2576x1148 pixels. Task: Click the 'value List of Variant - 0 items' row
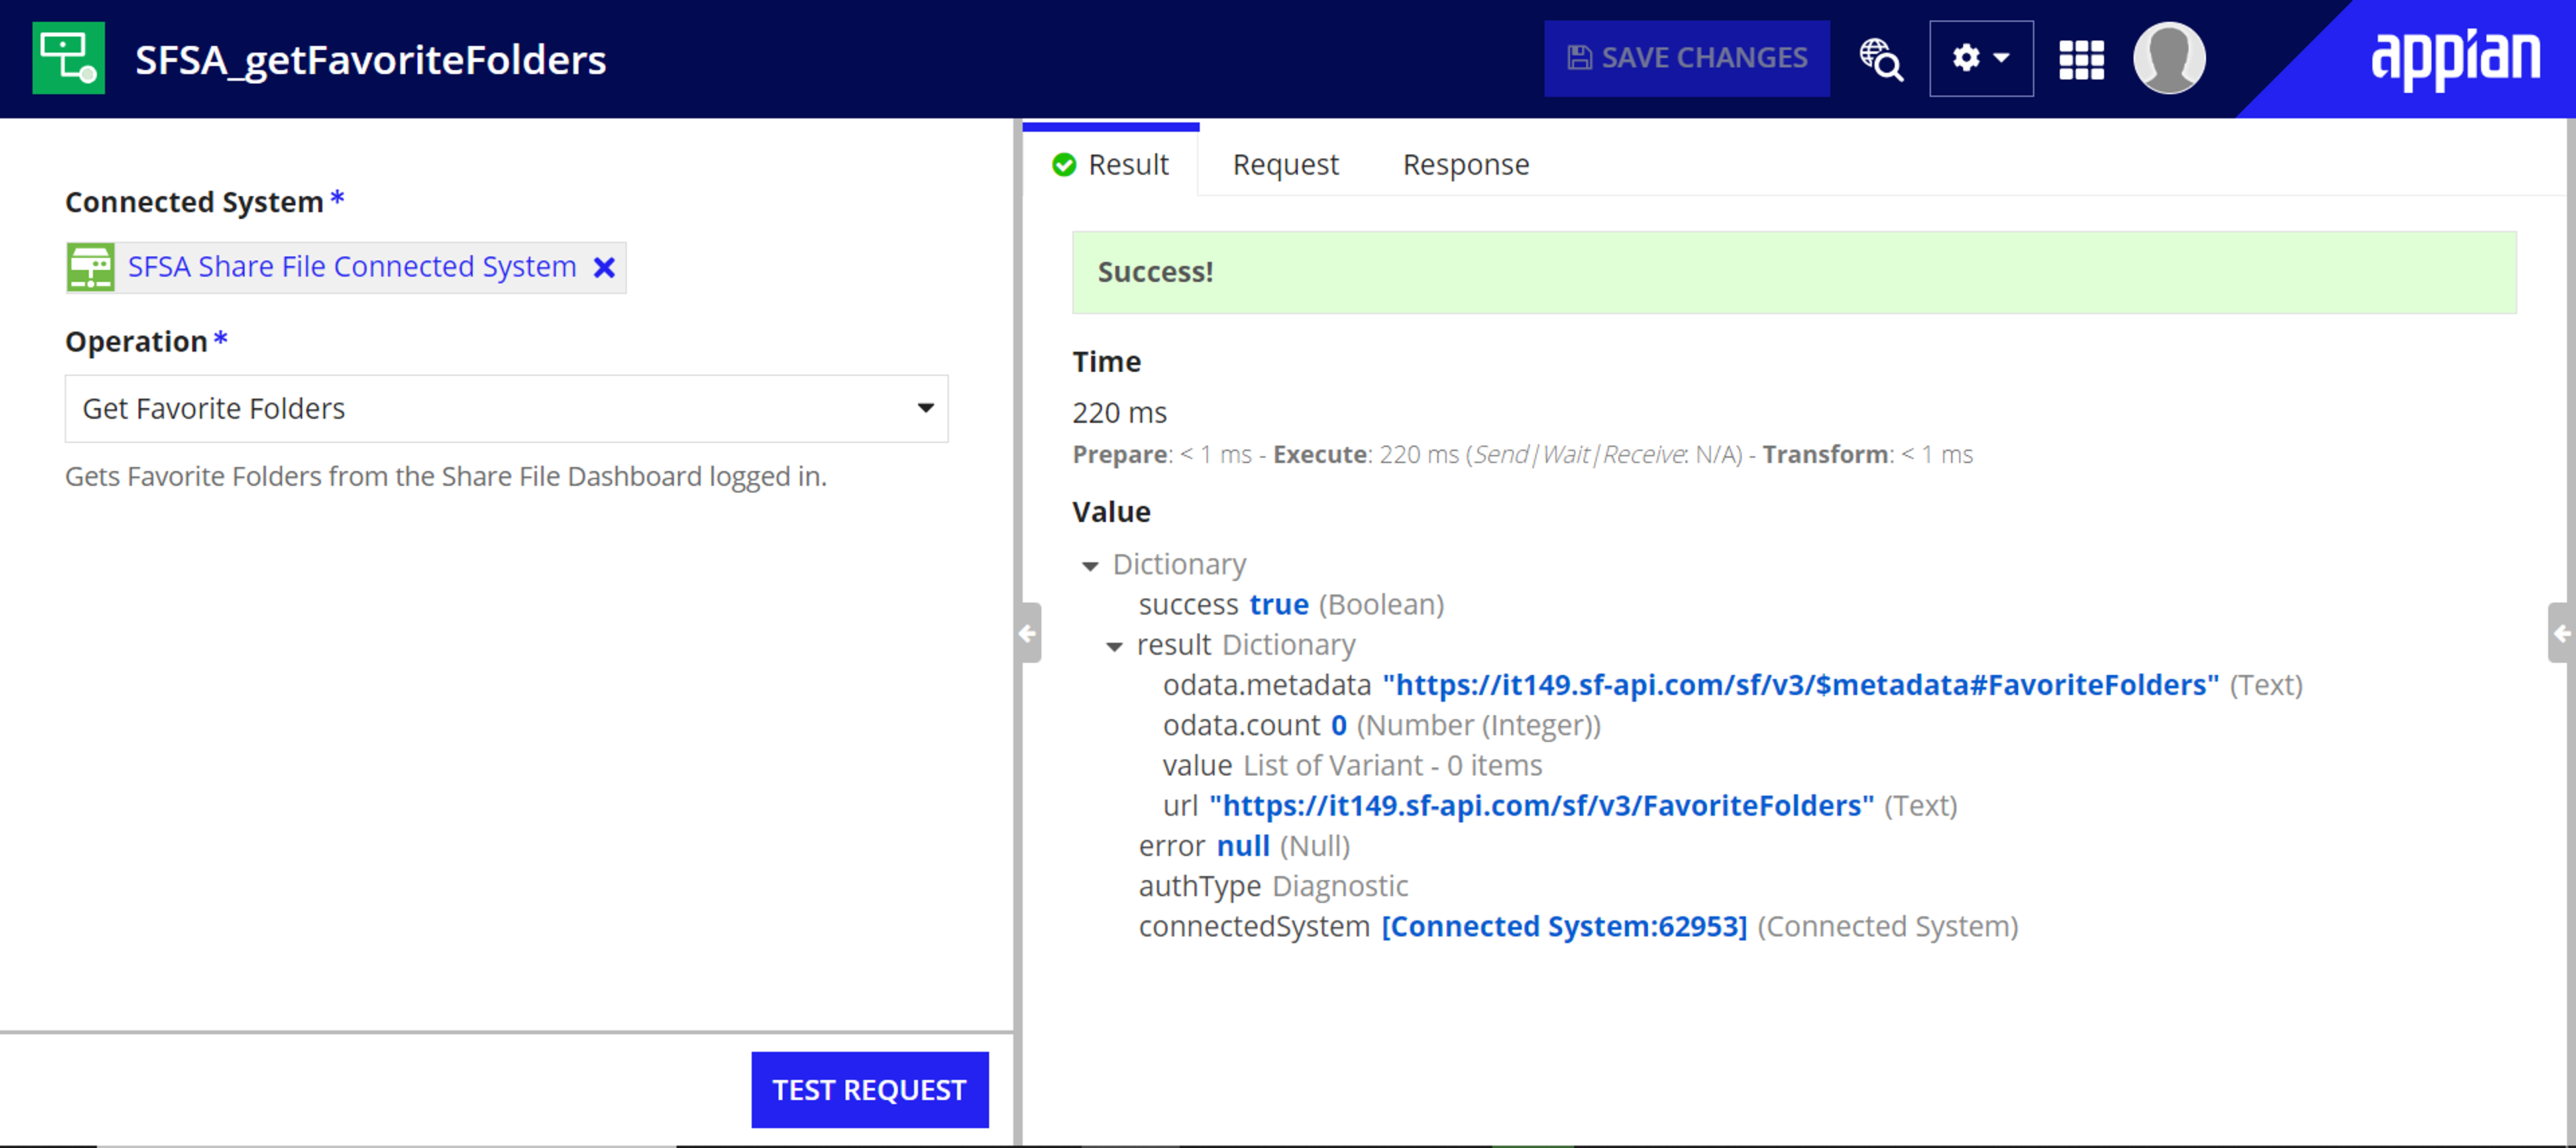coord(1352,765)
